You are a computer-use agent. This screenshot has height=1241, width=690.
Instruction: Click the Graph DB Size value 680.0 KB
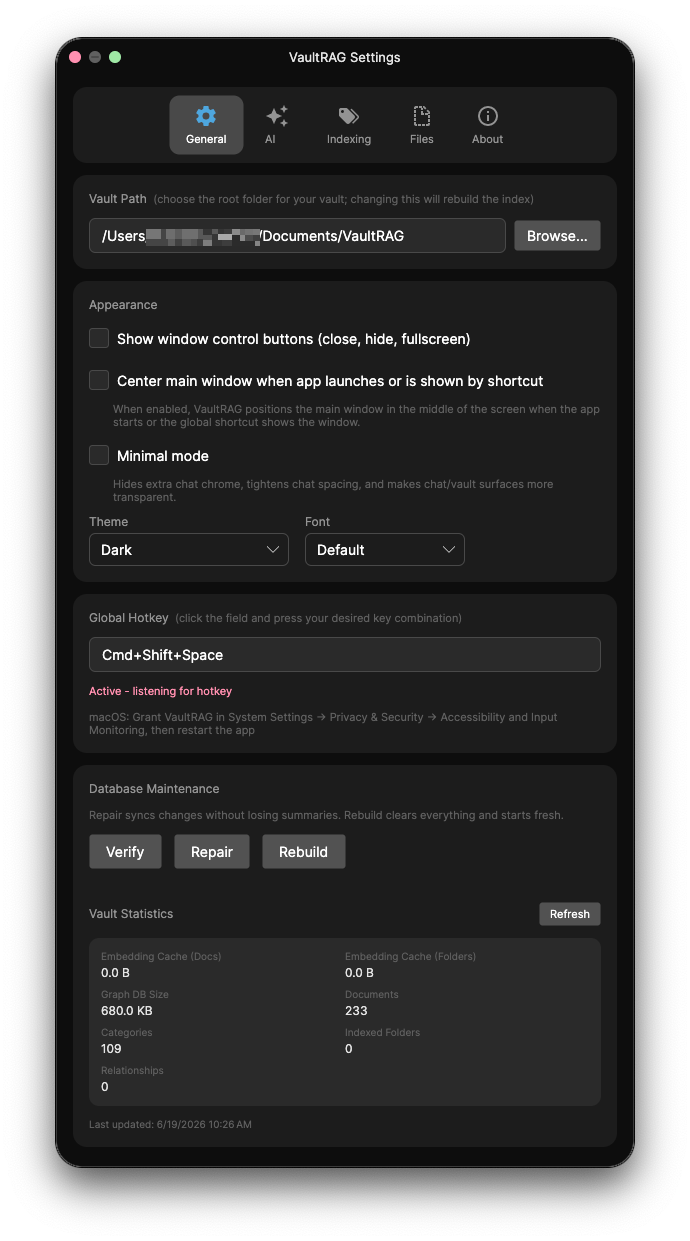pyautogui.click(x=127, y=1011)
